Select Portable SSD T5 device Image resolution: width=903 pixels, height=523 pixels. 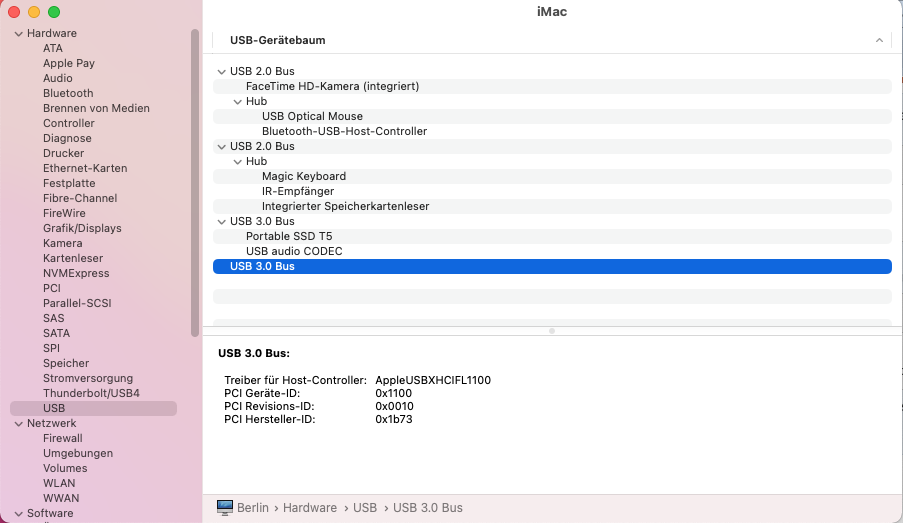[289, 236]
